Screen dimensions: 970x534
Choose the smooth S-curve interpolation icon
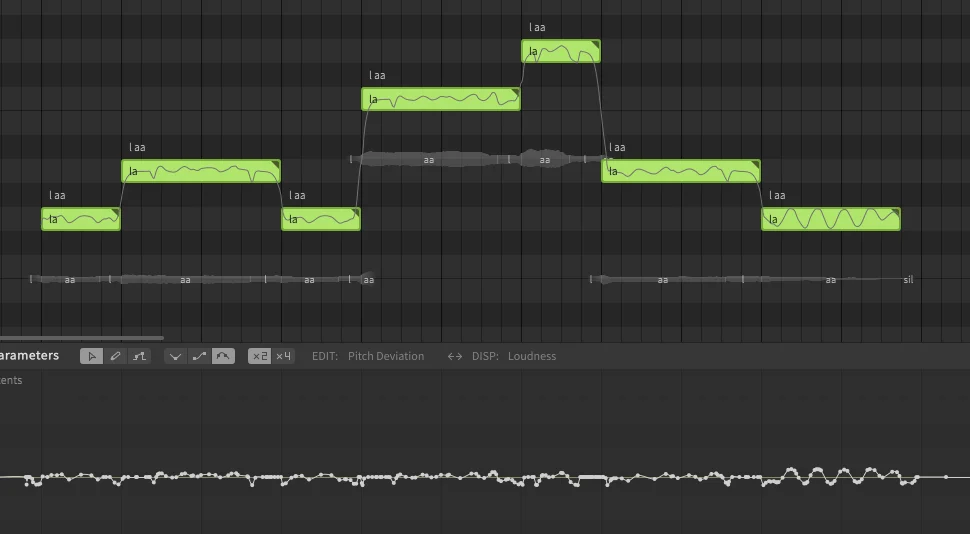coord(199,356)
